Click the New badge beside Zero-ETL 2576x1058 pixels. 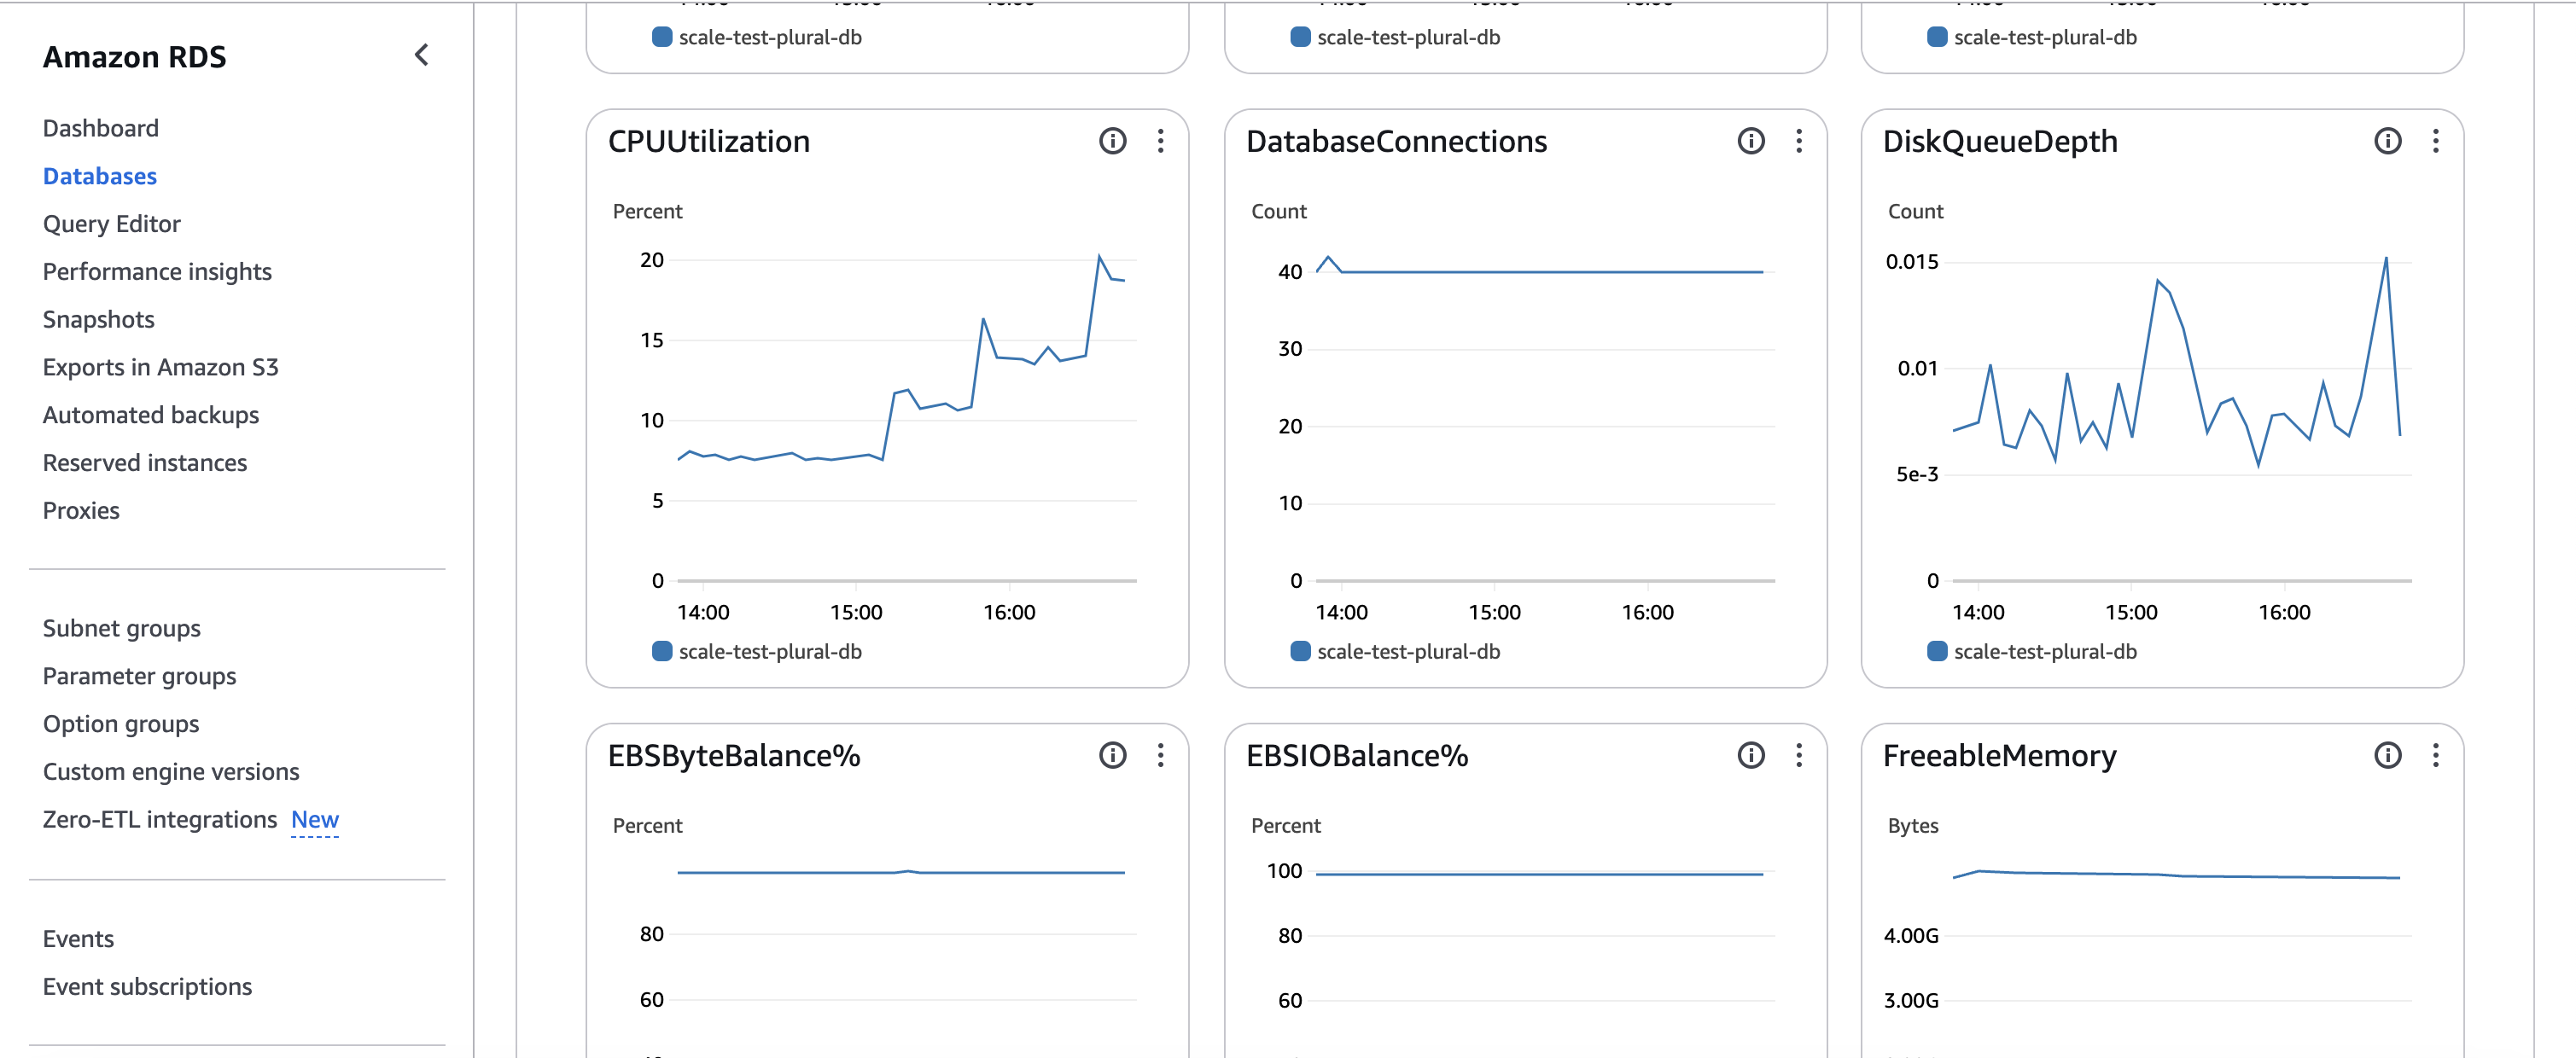315,820
